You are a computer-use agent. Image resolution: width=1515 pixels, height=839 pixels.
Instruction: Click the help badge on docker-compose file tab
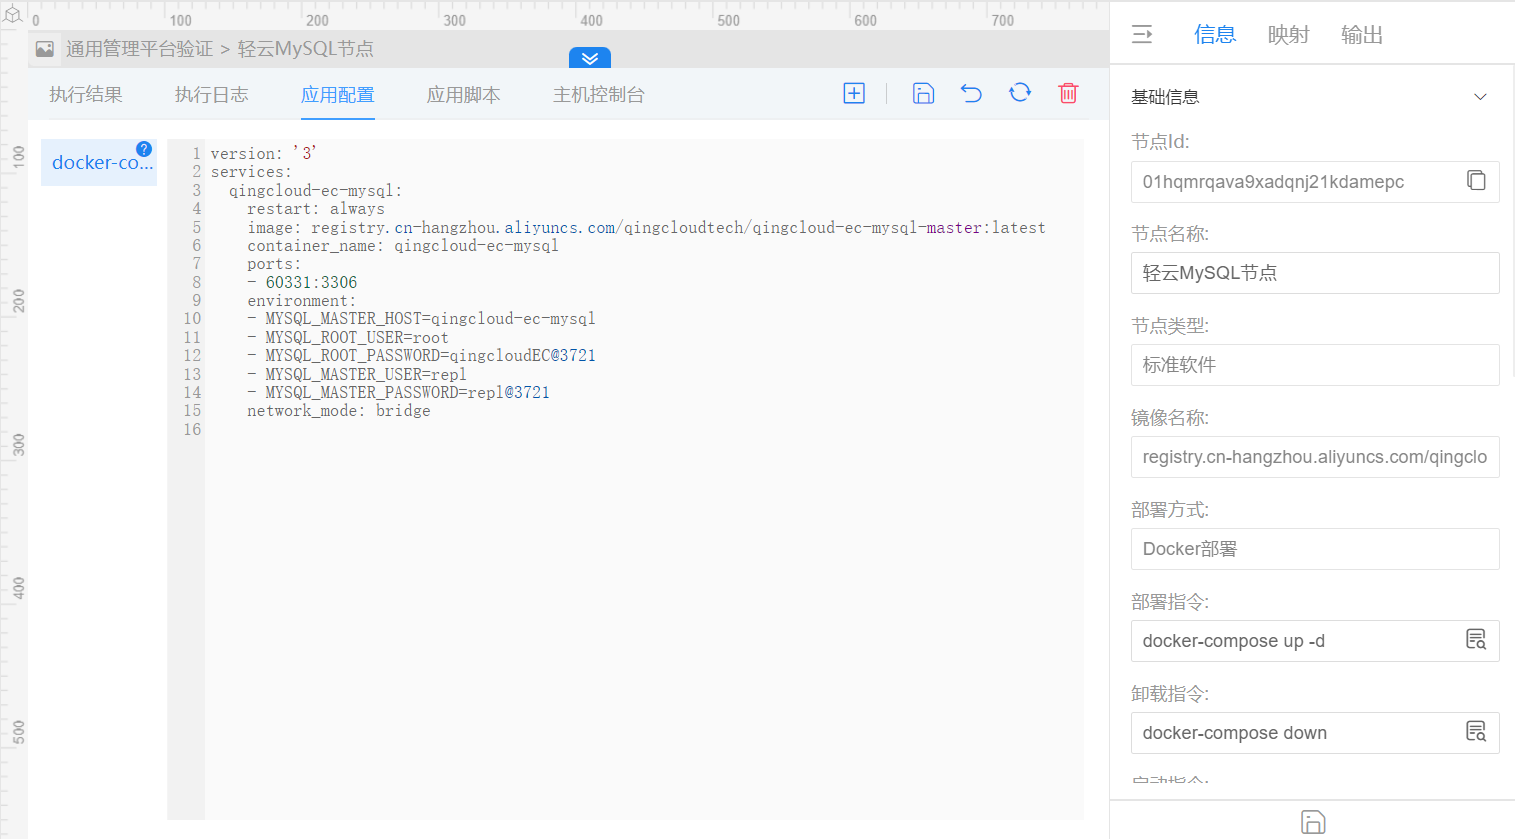coord(144,149)
